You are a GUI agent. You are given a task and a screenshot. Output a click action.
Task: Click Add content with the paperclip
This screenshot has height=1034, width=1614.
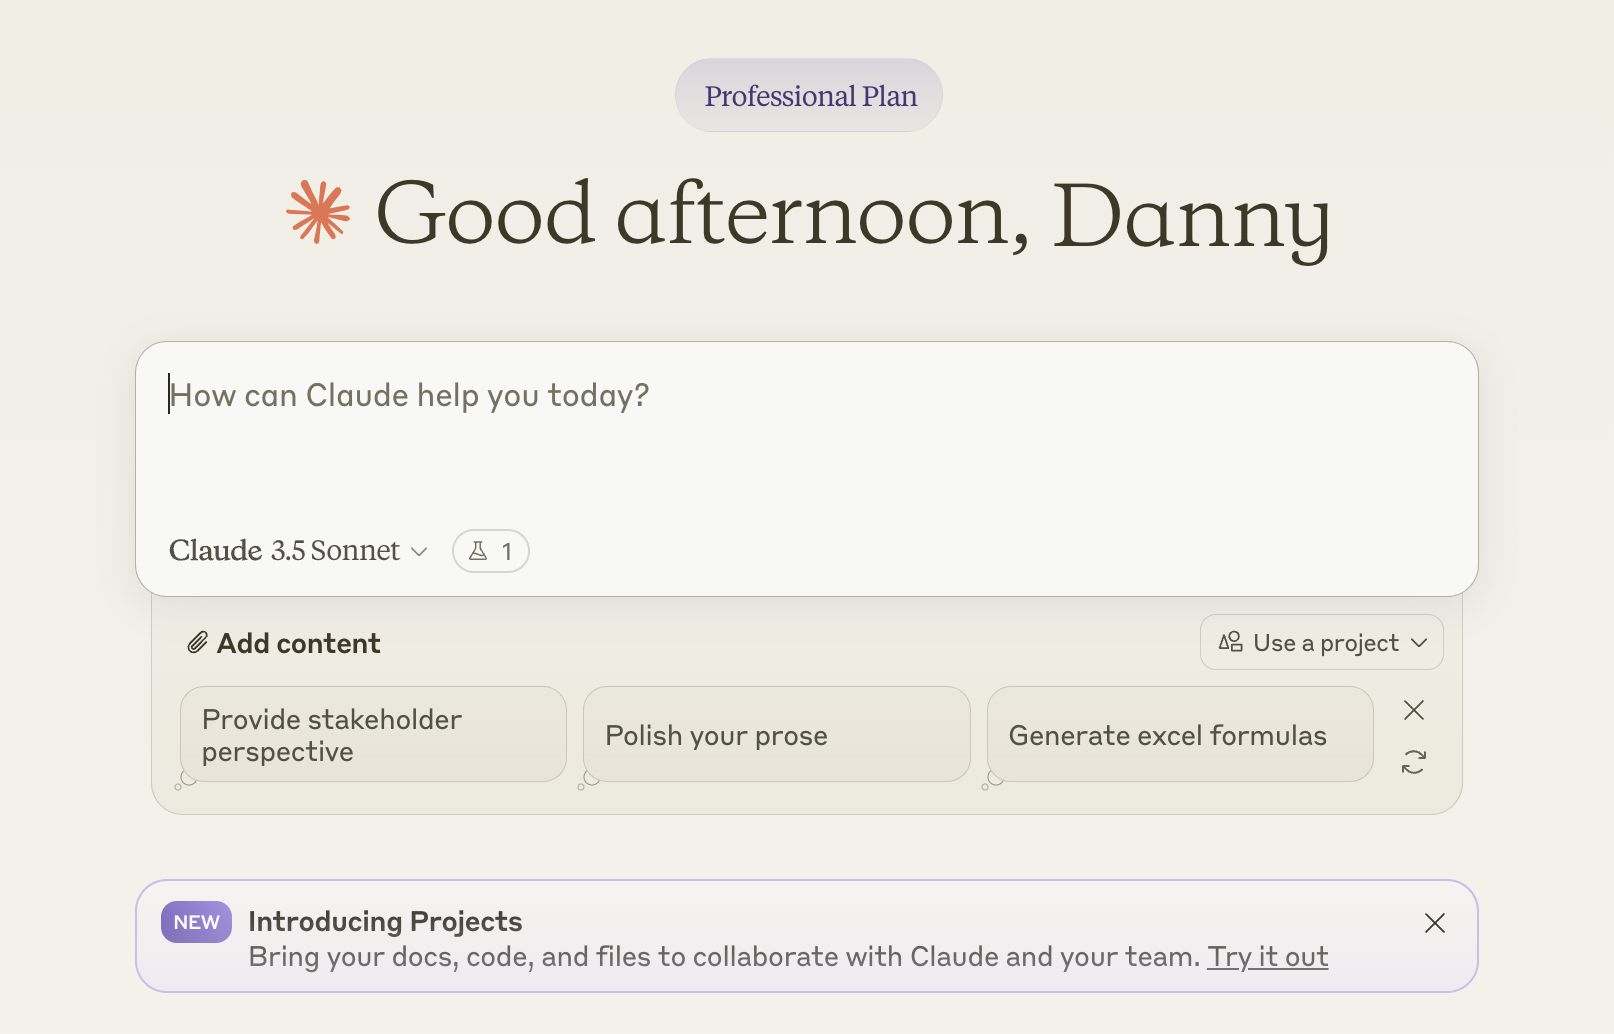click(284, 643)
